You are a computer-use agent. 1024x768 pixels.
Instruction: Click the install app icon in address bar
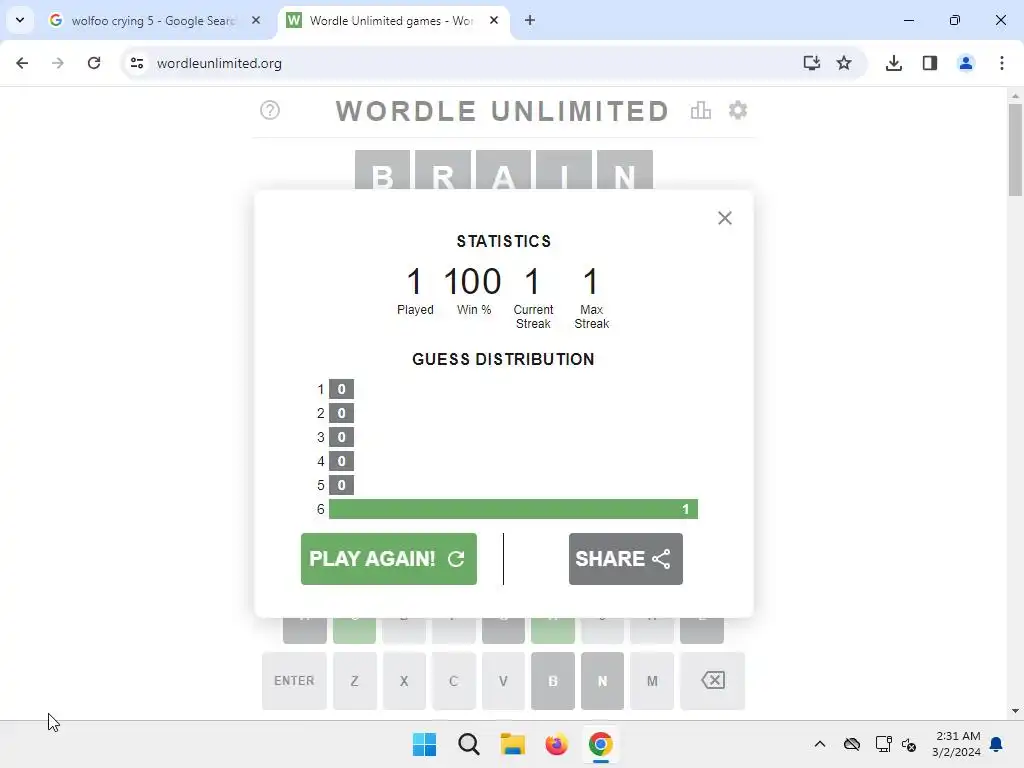point(812,63)
